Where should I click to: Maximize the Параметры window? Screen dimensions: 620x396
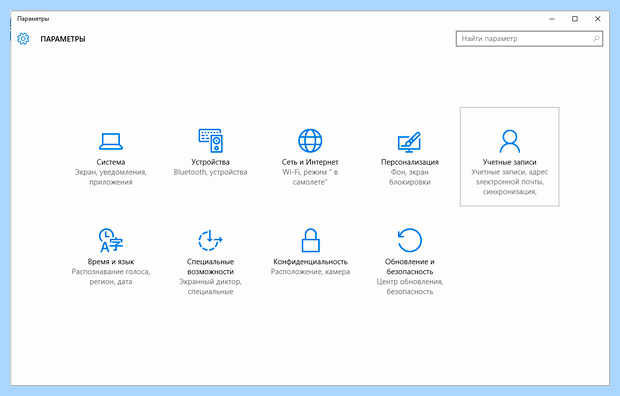575,19
